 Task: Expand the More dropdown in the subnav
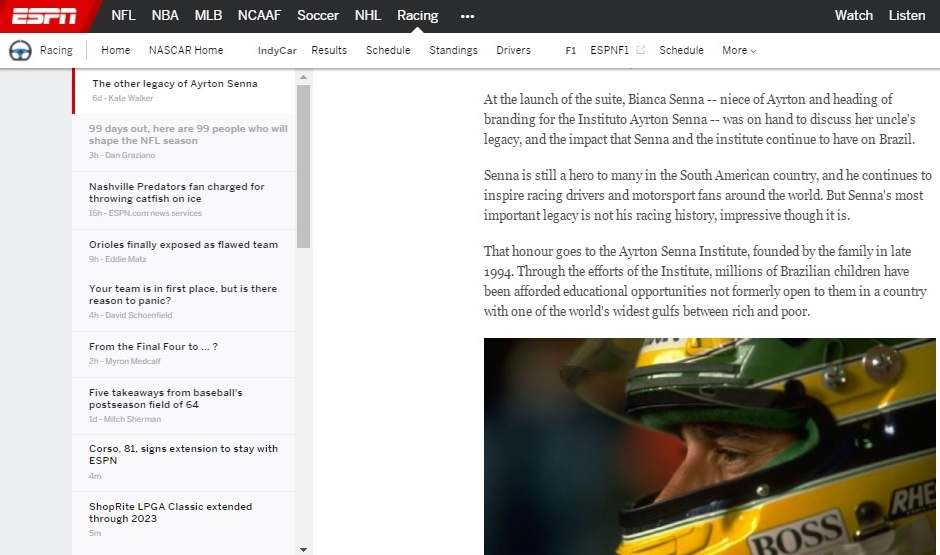tap(739, 50)
